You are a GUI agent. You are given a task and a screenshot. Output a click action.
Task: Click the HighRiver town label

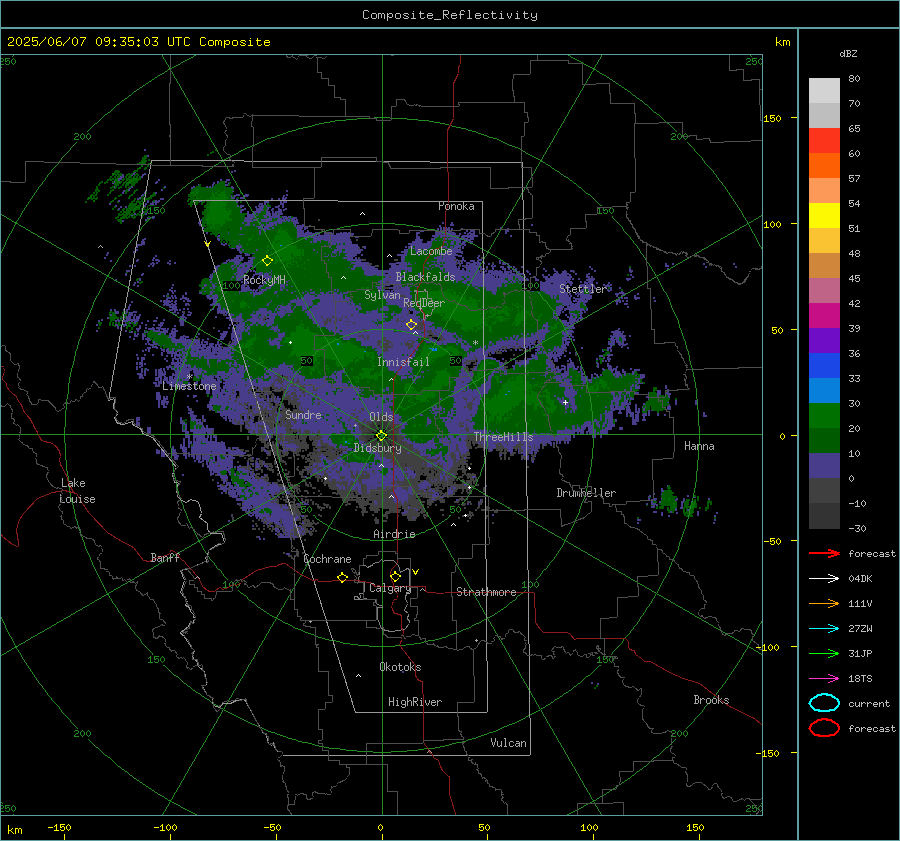[415, 702]
